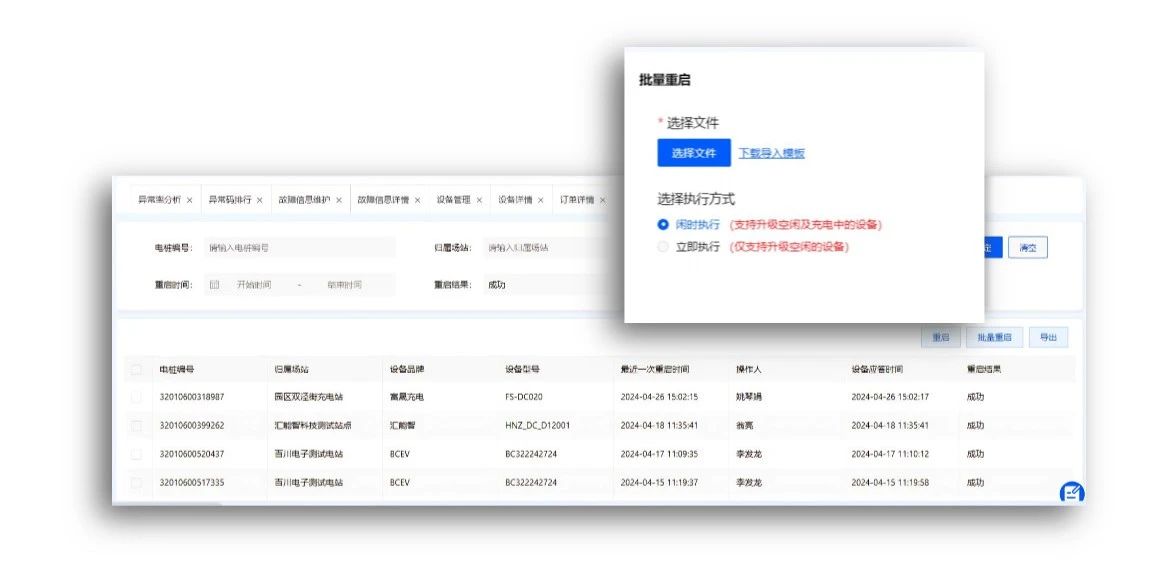
Task: Open the 重启结果 dropdown showing 成功
Action: click(x=550, y=285)
